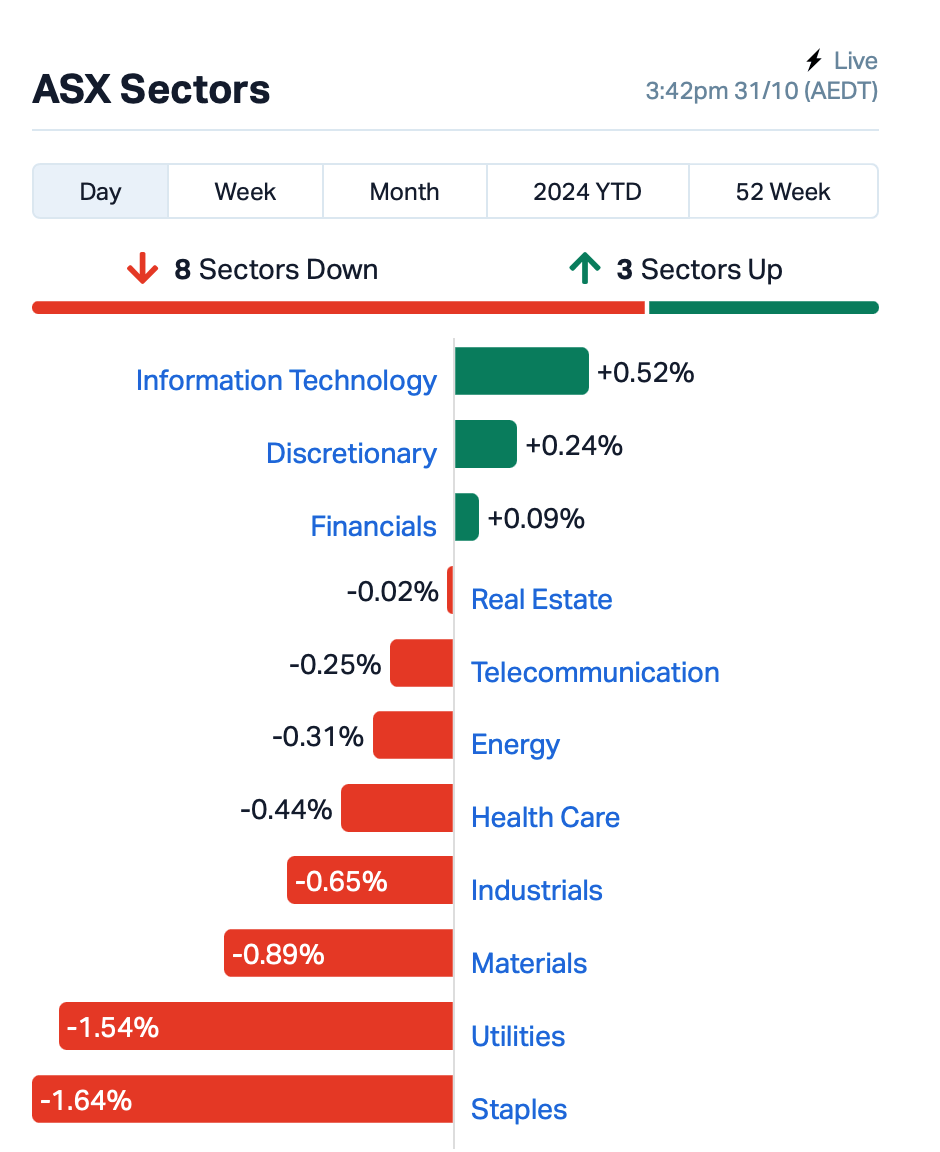Select the 52 Week tab
This screenshot has width=940, height=1152.
pyautogui.click(x=783, y=191)
